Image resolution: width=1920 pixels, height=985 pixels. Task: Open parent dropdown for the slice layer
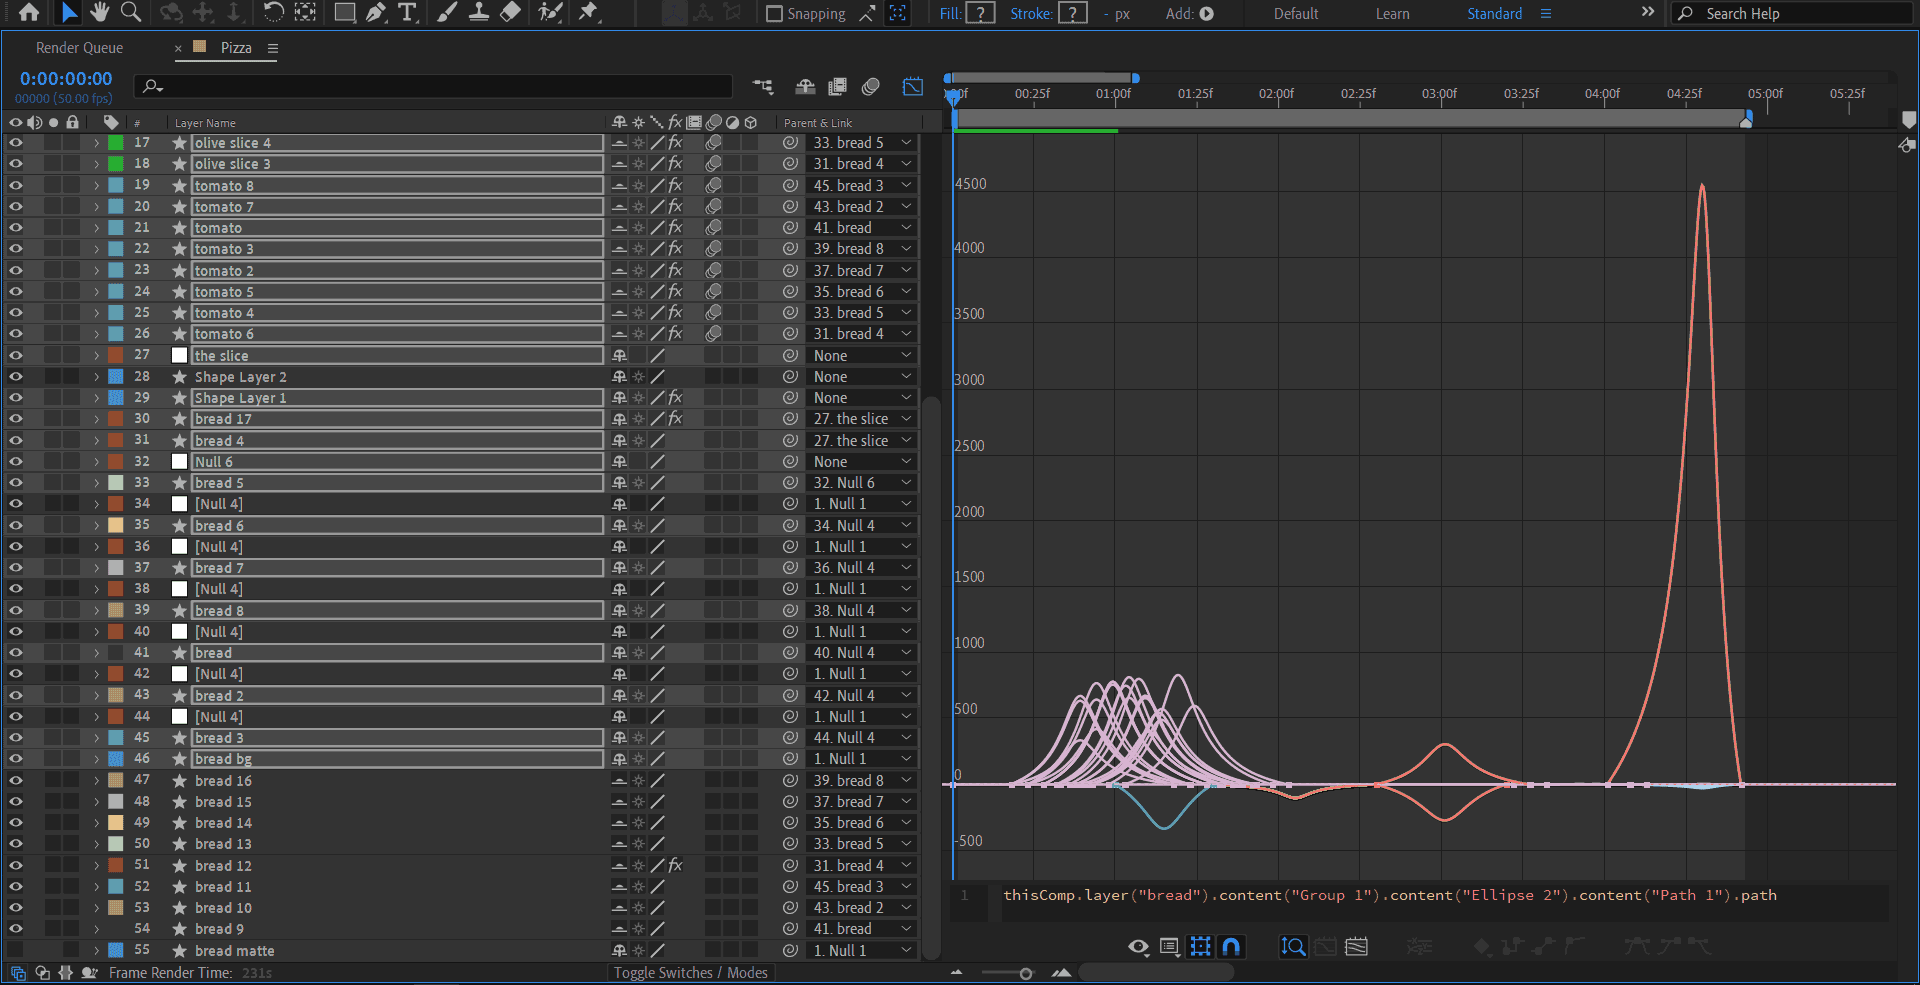pyautogui.click(x=861, y=356)
